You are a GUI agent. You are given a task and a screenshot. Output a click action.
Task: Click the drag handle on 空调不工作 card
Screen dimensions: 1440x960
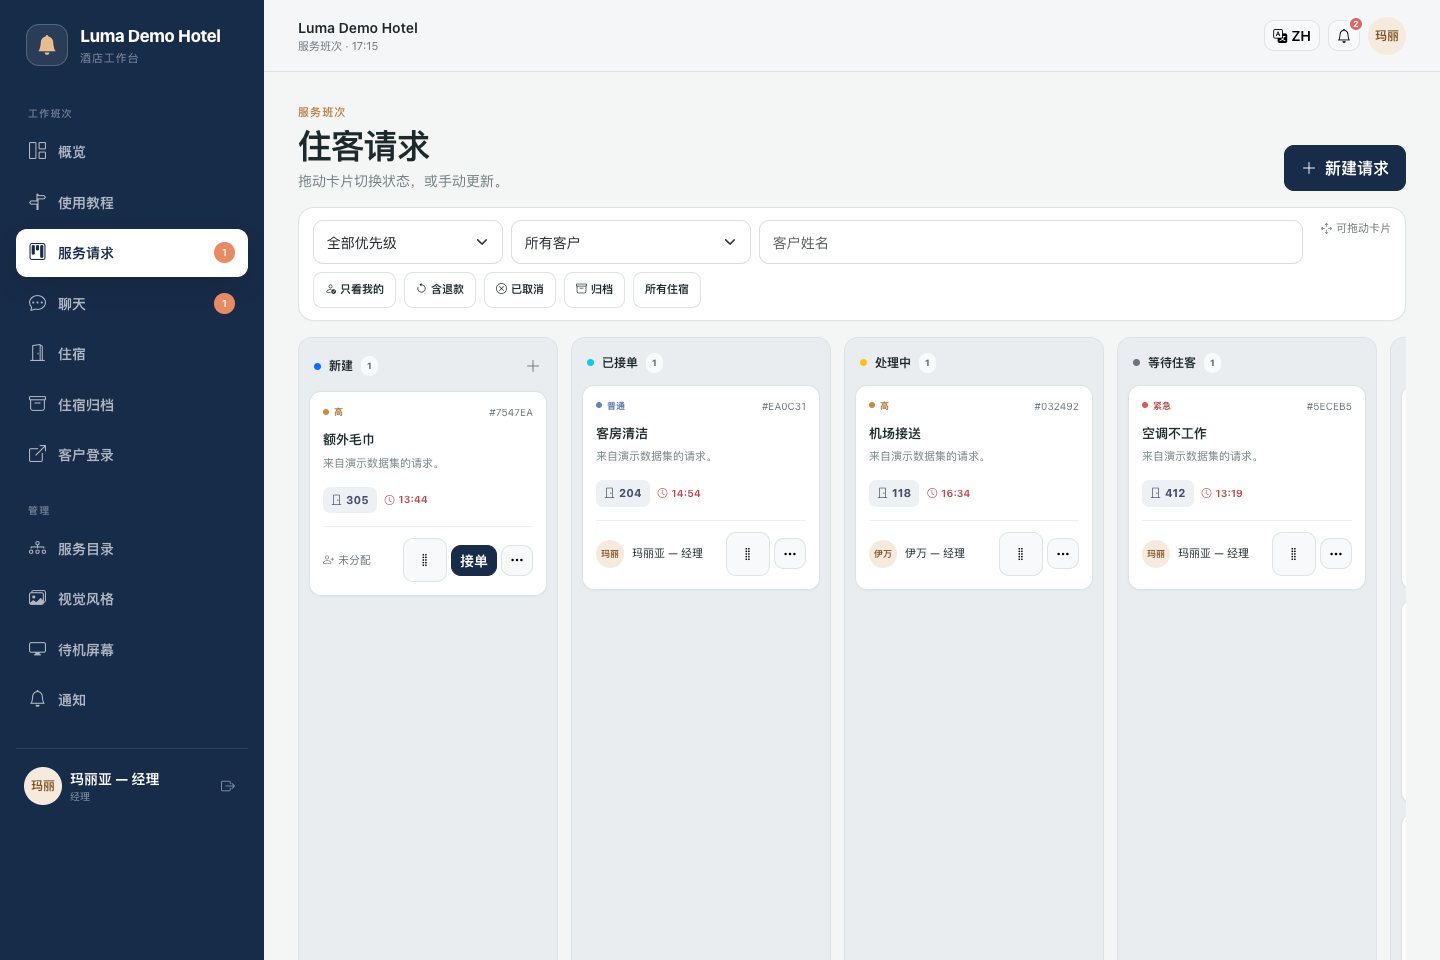tap(1294, 554)
